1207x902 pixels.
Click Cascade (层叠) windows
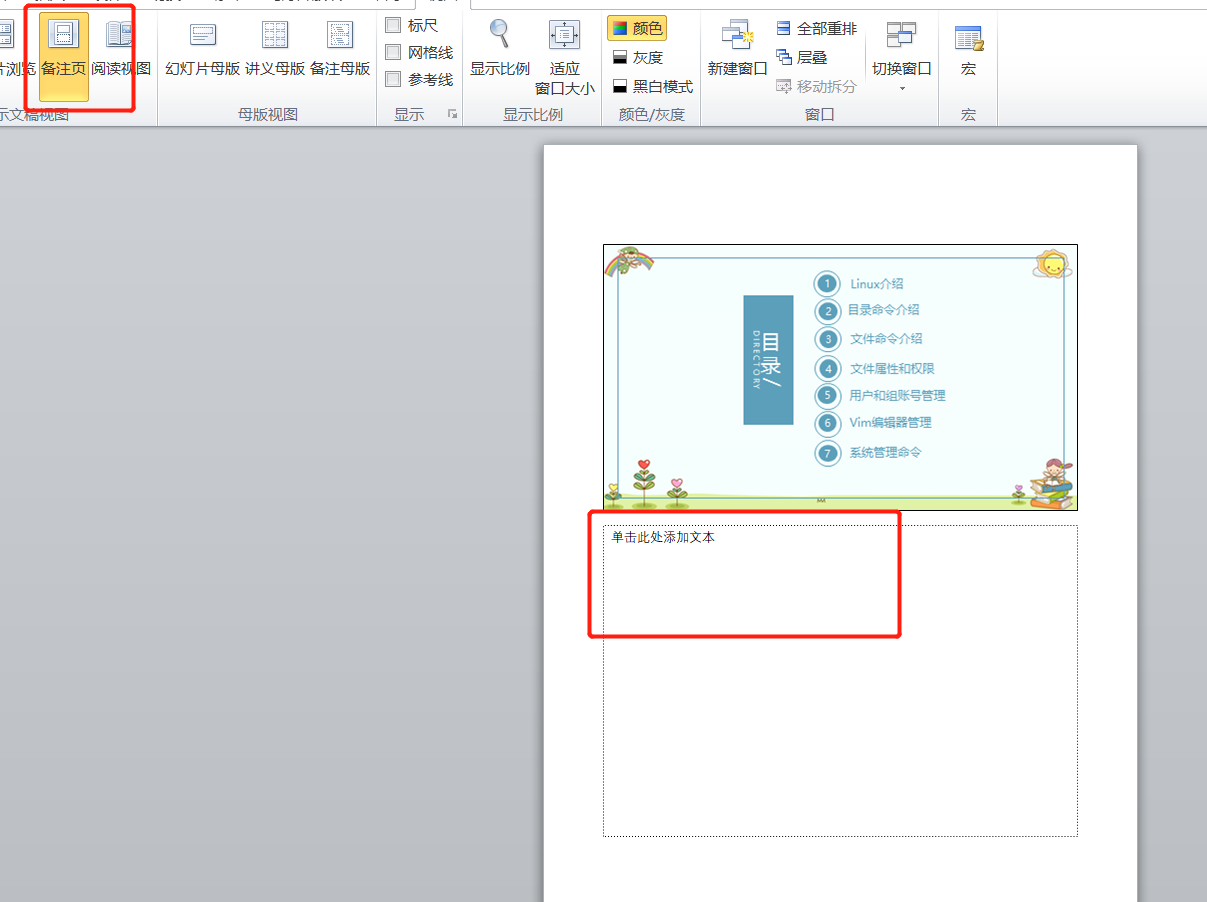click(802, 57)
